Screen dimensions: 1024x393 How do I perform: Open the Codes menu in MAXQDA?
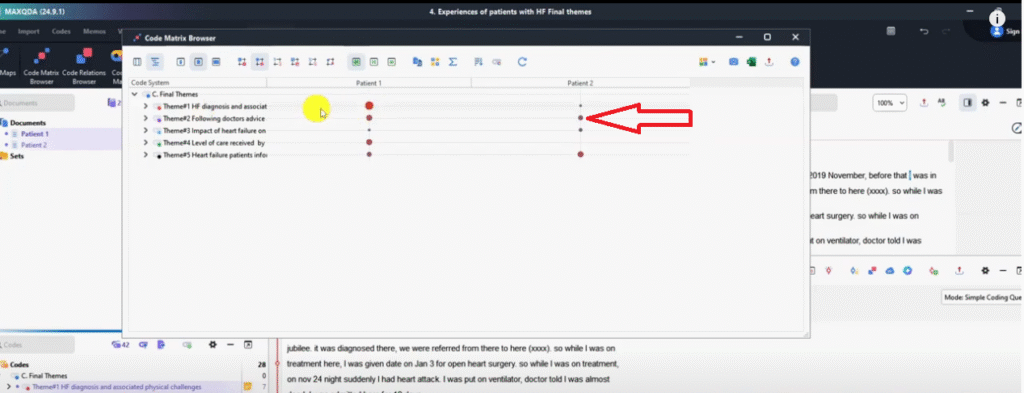(61, 31)
